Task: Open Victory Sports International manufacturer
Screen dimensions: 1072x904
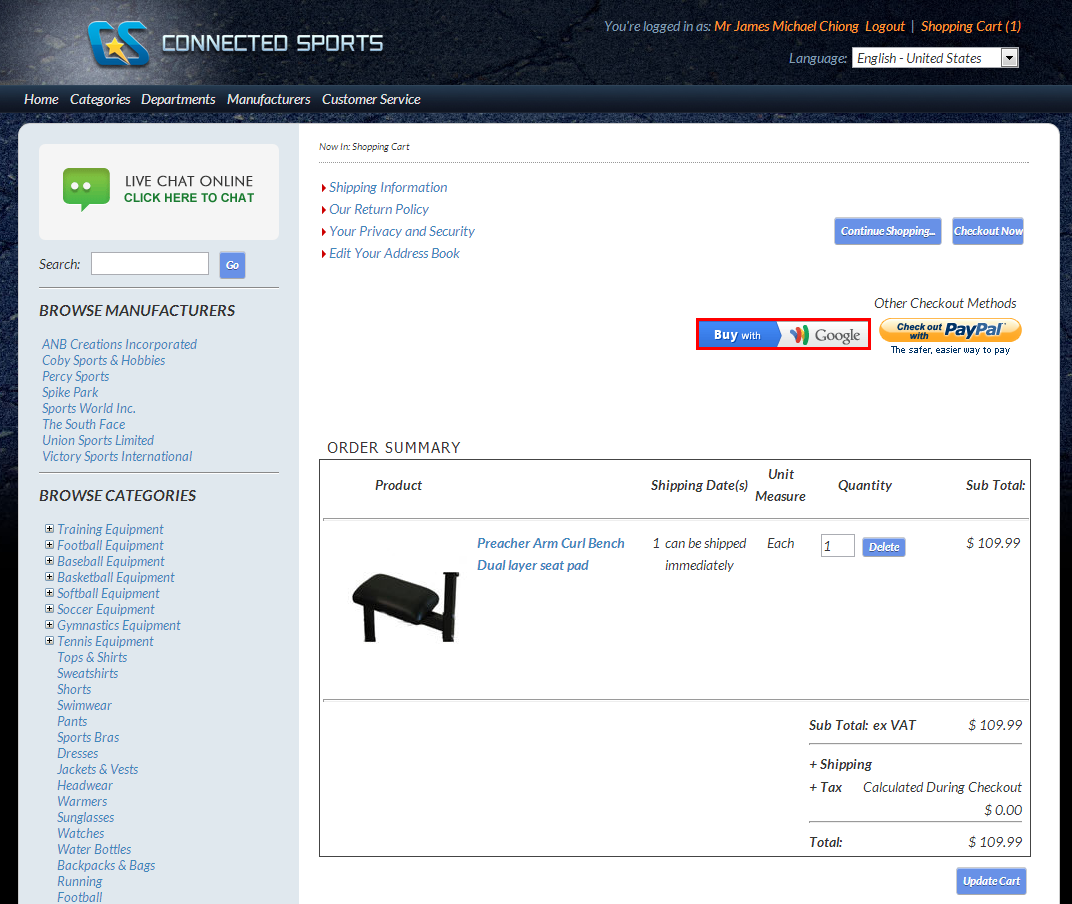Action: tap(117, 456)
